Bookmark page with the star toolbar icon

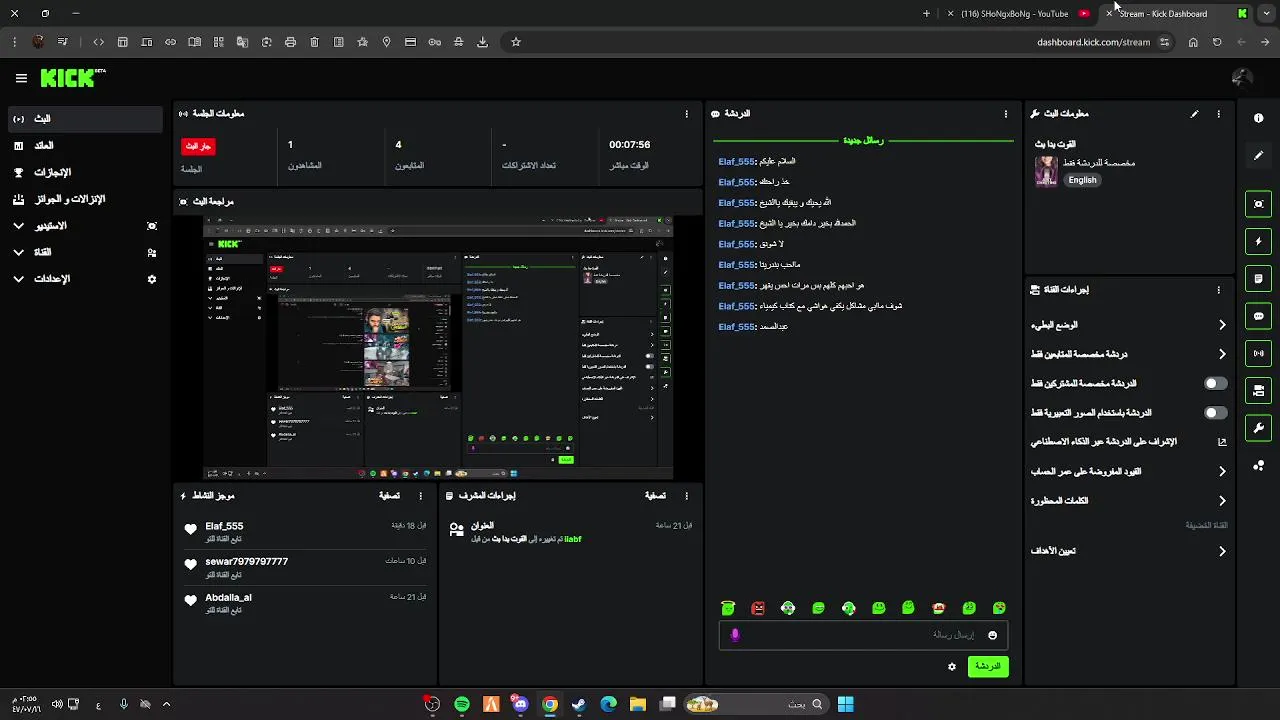click(x=516, y=42)
